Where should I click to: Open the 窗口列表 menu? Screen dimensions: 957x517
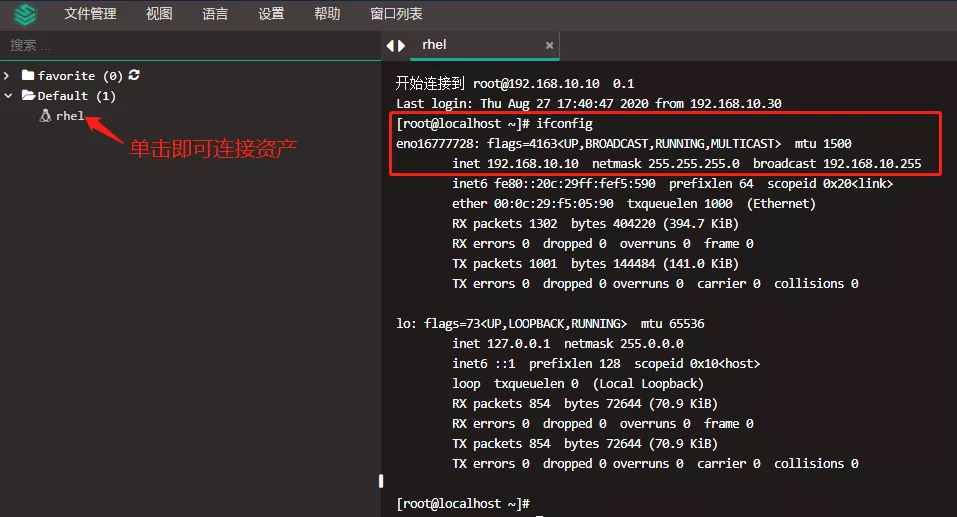click(396, 14)
